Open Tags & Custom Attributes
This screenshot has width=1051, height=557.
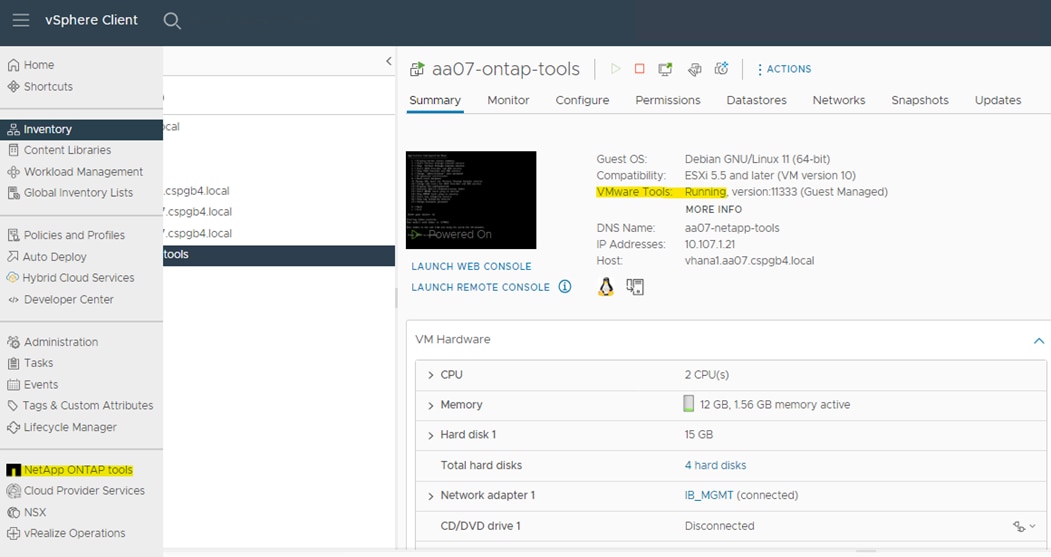click(x=88, y=406)
